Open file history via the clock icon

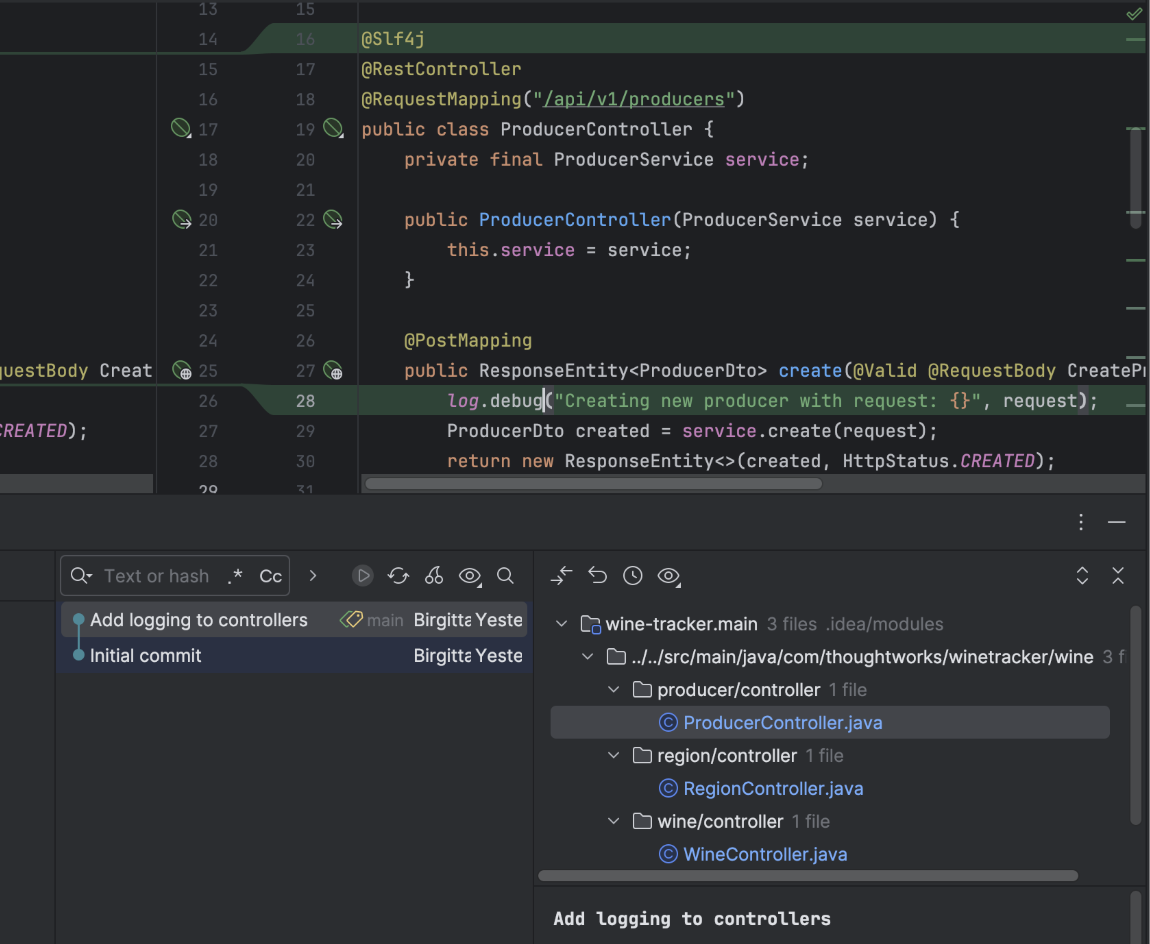(631, 575)
